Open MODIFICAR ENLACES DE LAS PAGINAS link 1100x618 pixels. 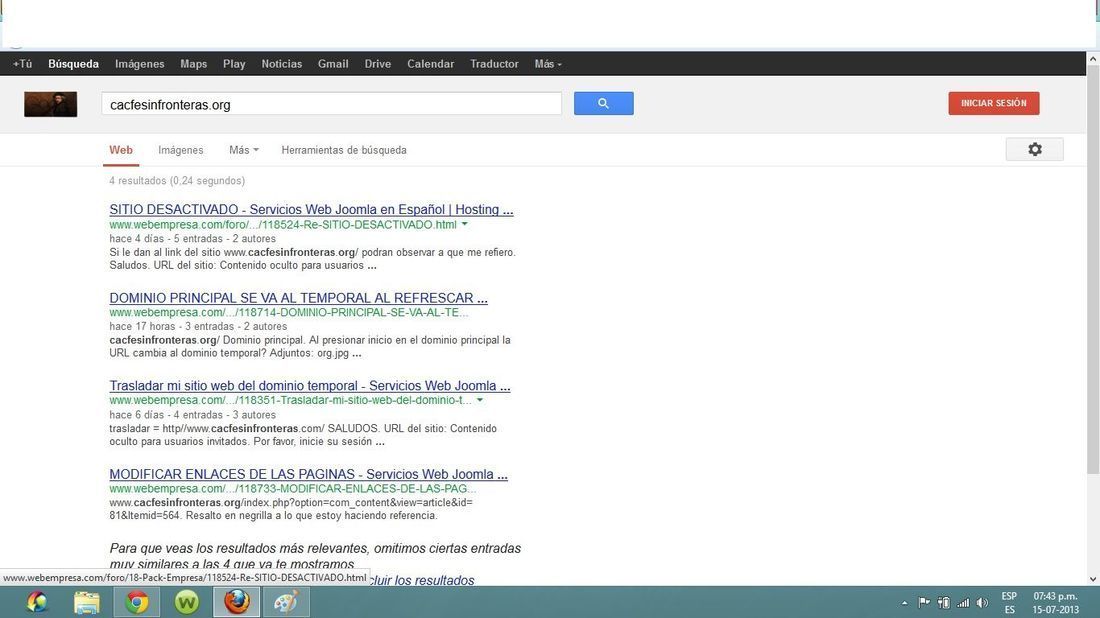[x=308, y=474]
